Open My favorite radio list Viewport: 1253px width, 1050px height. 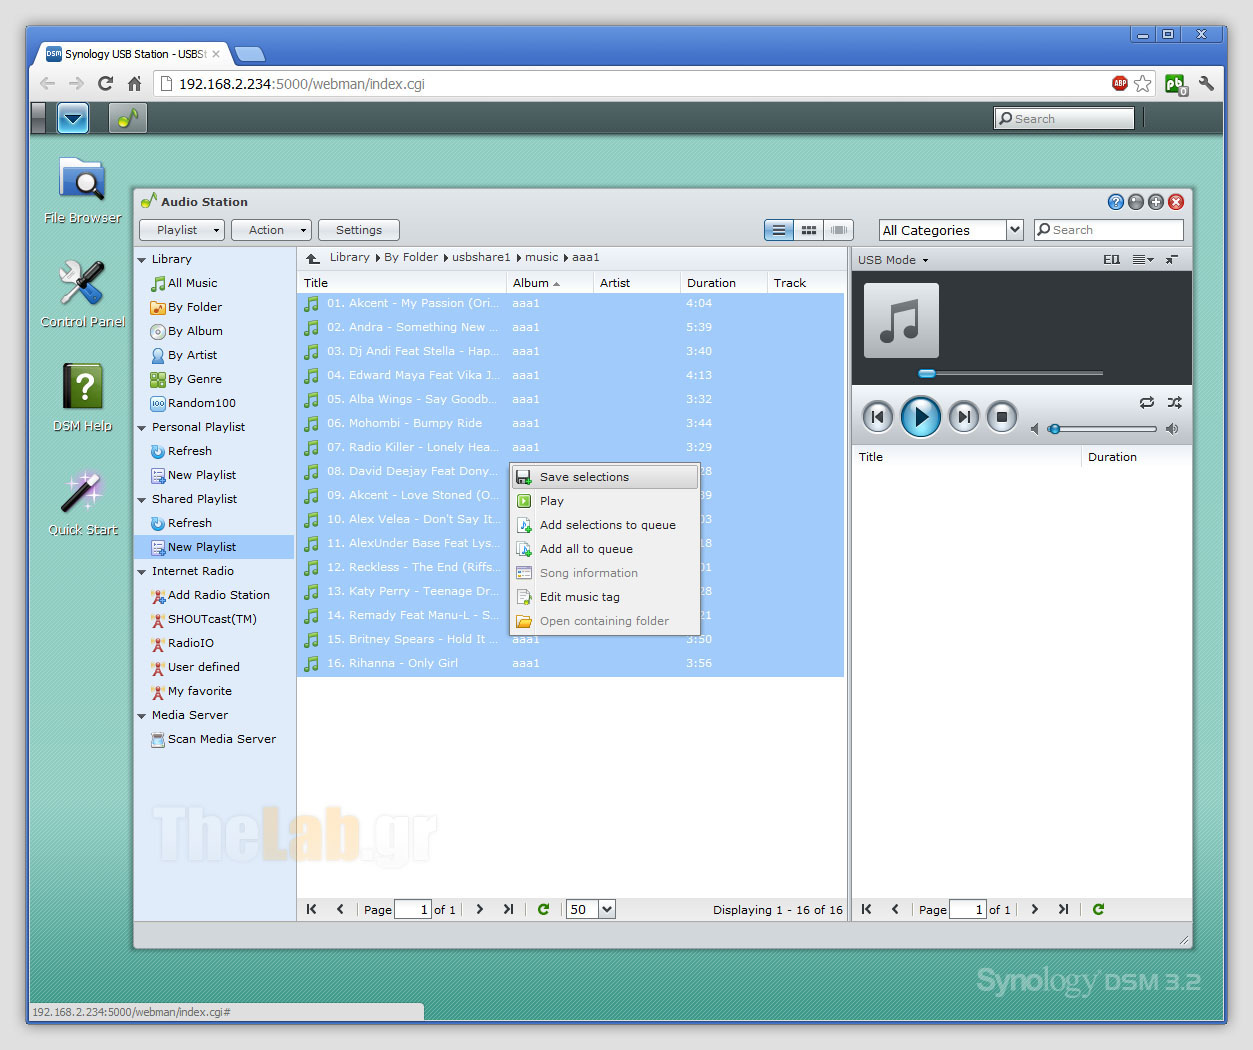click(199, 691)
